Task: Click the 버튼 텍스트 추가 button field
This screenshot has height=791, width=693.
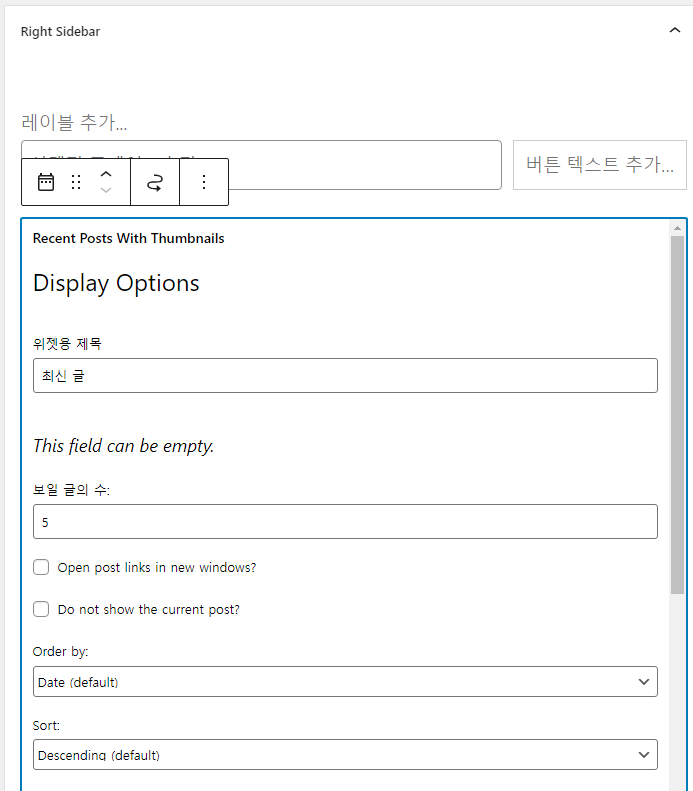Action: coord(600,165)
